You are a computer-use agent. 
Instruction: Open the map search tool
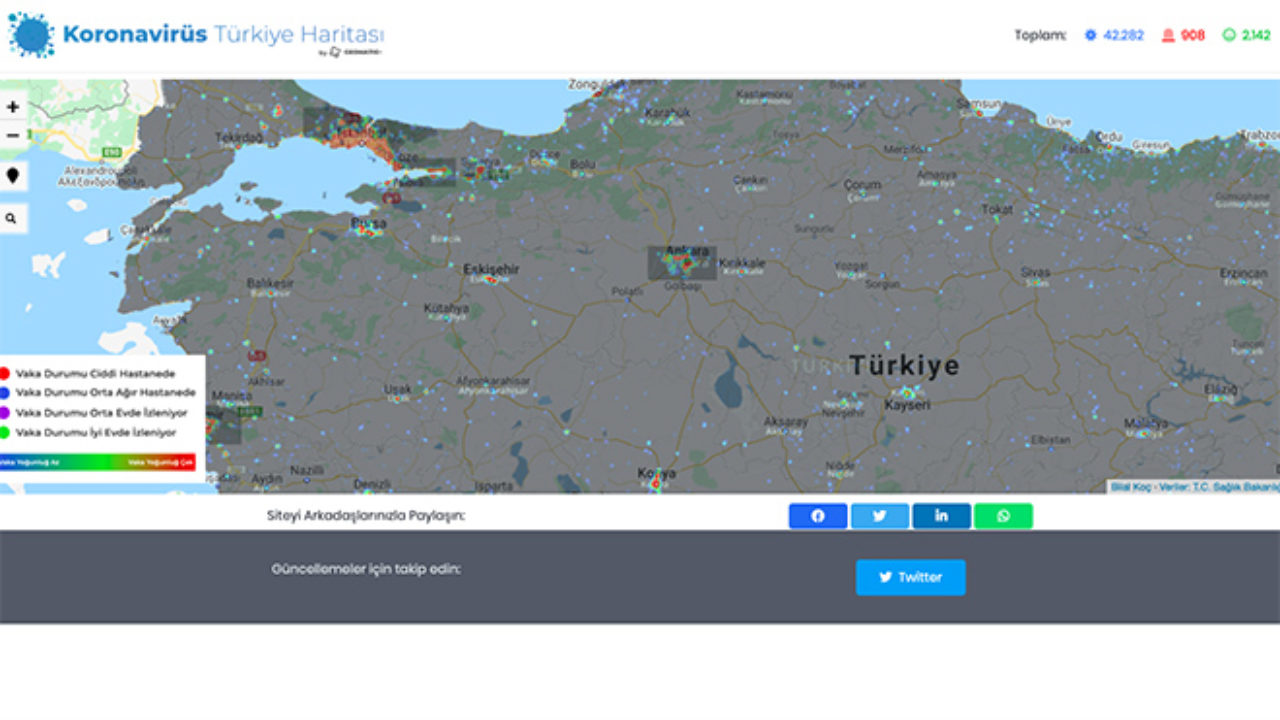click(13, 218)
